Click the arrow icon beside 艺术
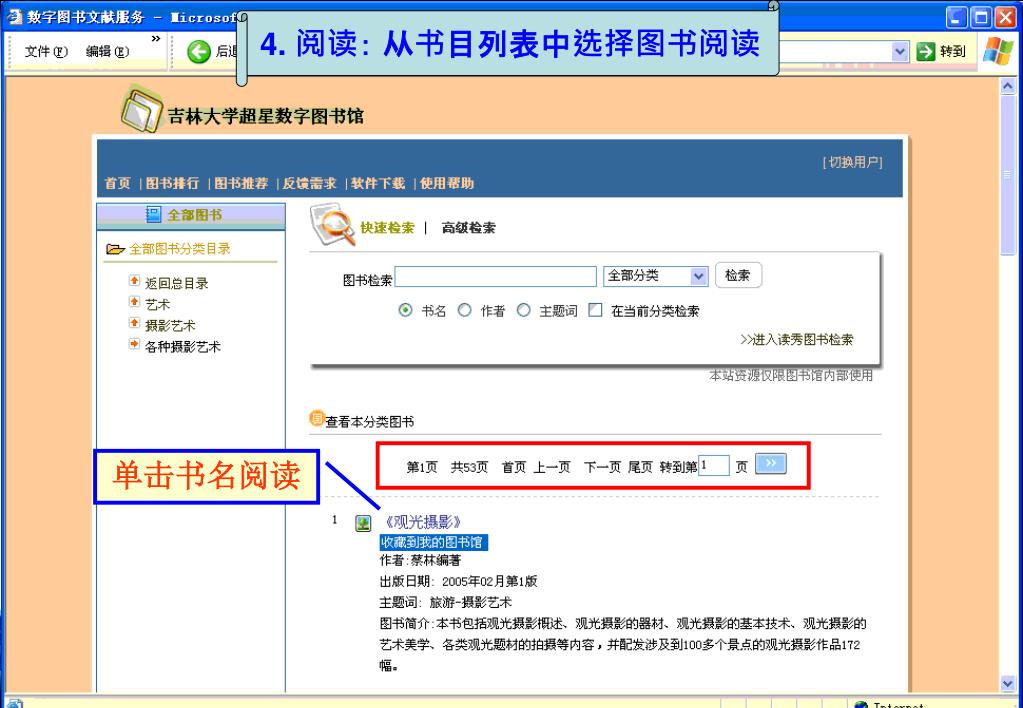 click(x=134, y=301)
